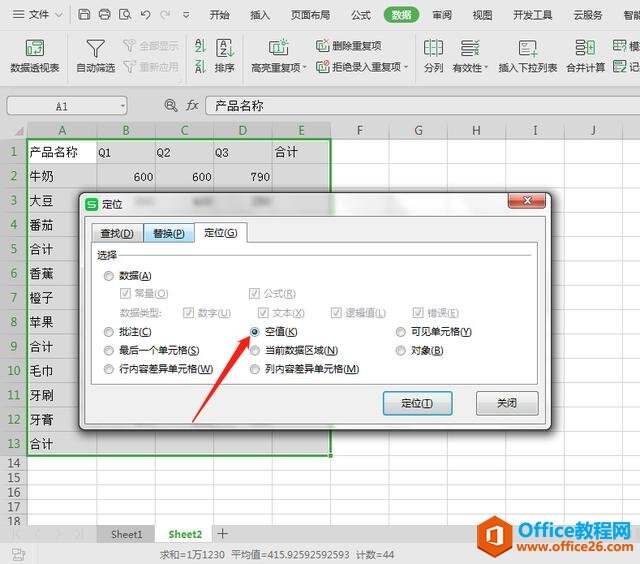The height and width of the screenshot is (564, 640).
Task: Expand quick access toolbar customize arrow
Action: pos(186,15)
